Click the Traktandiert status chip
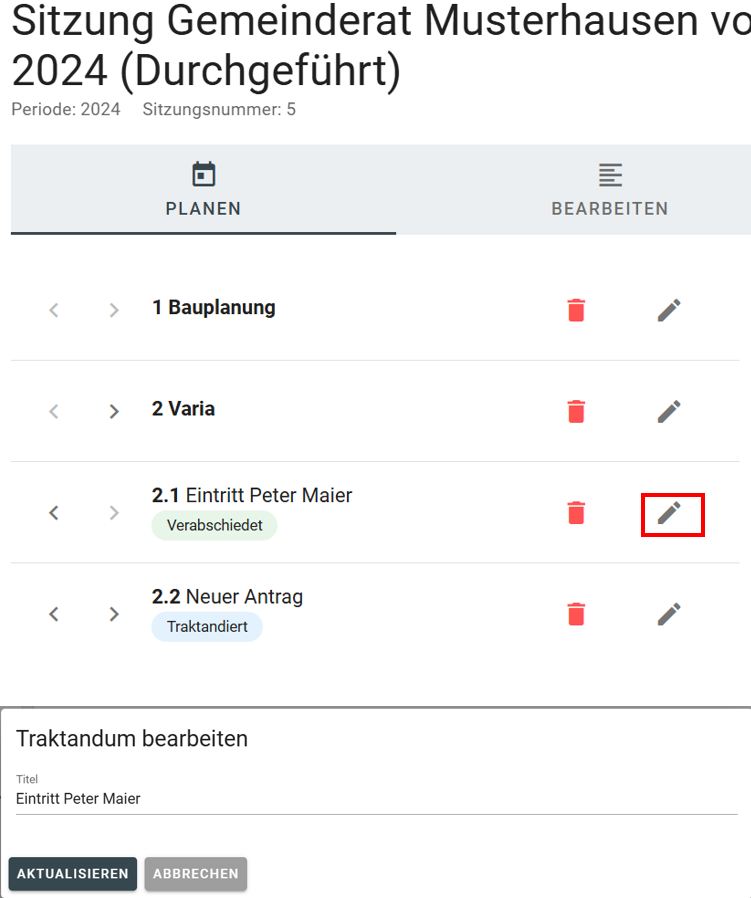 pos(207,627)
